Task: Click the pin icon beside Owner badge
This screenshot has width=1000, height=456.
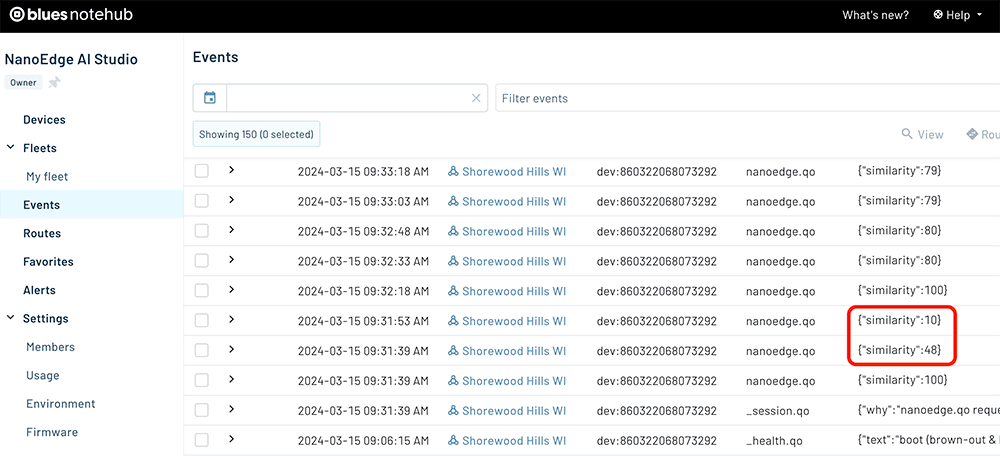Action: [55, 82]
